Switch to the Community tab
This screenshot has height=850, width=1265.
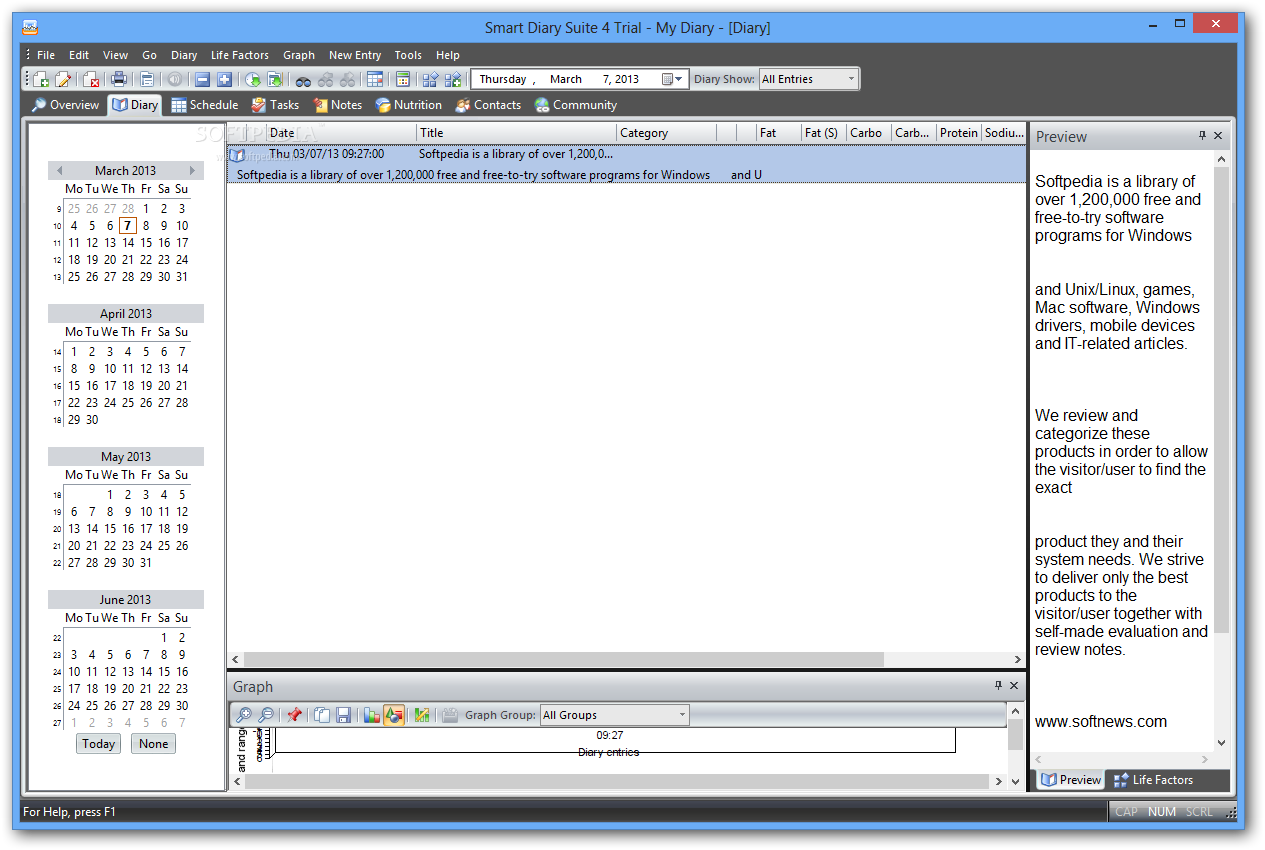point(575,105)
